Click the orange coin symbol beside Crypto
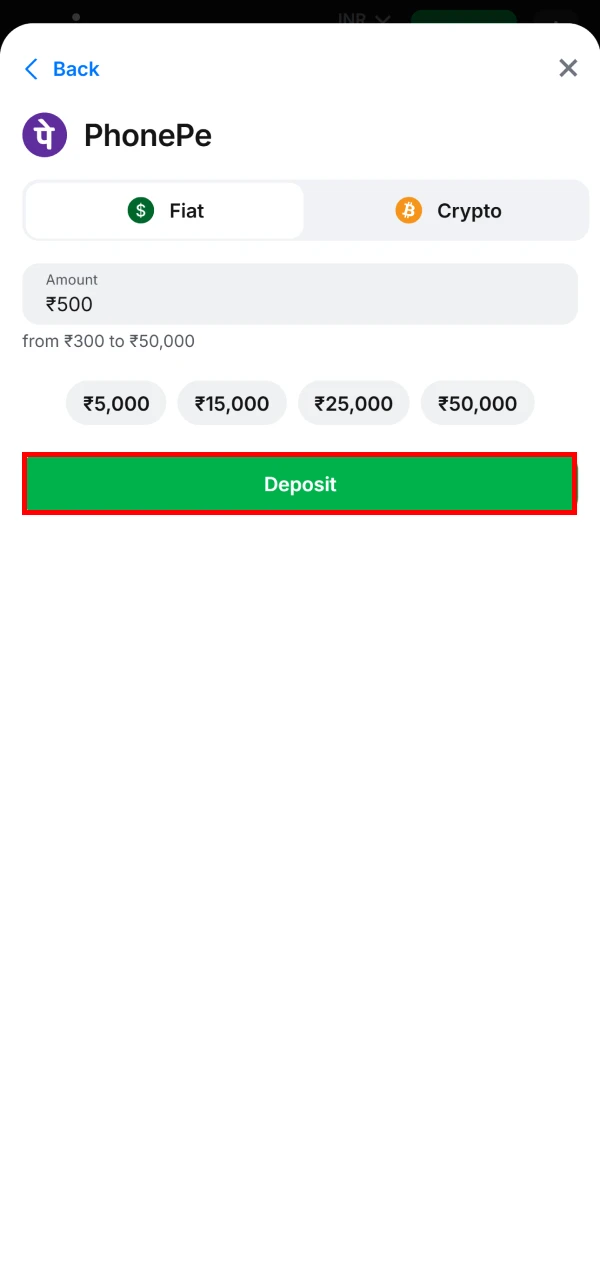600x1280 pixels. point(408,210)
